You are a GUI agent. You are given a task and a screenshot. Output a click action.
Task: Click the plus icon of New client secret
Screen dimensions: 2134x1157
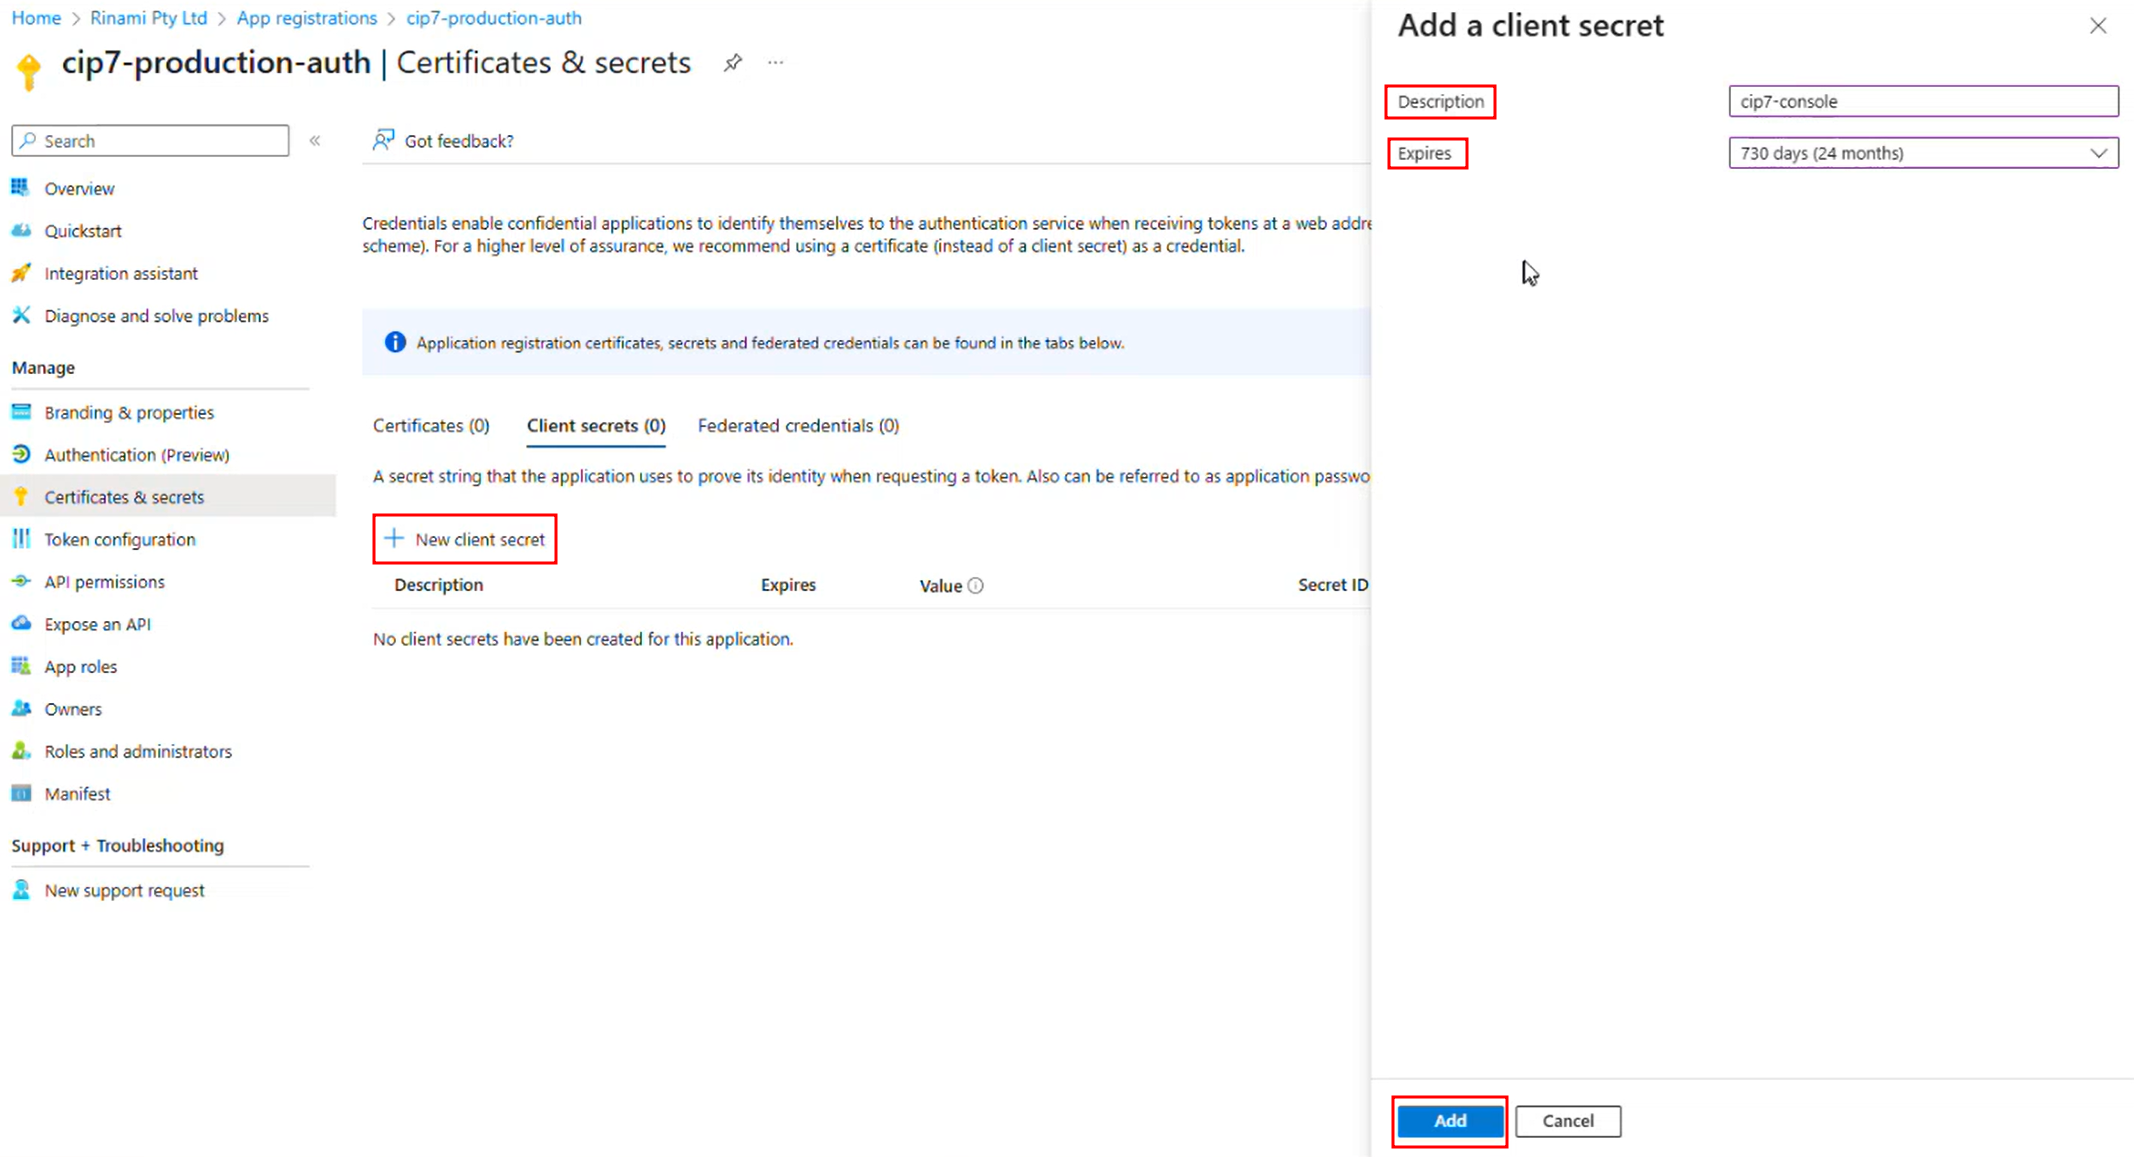394,539
